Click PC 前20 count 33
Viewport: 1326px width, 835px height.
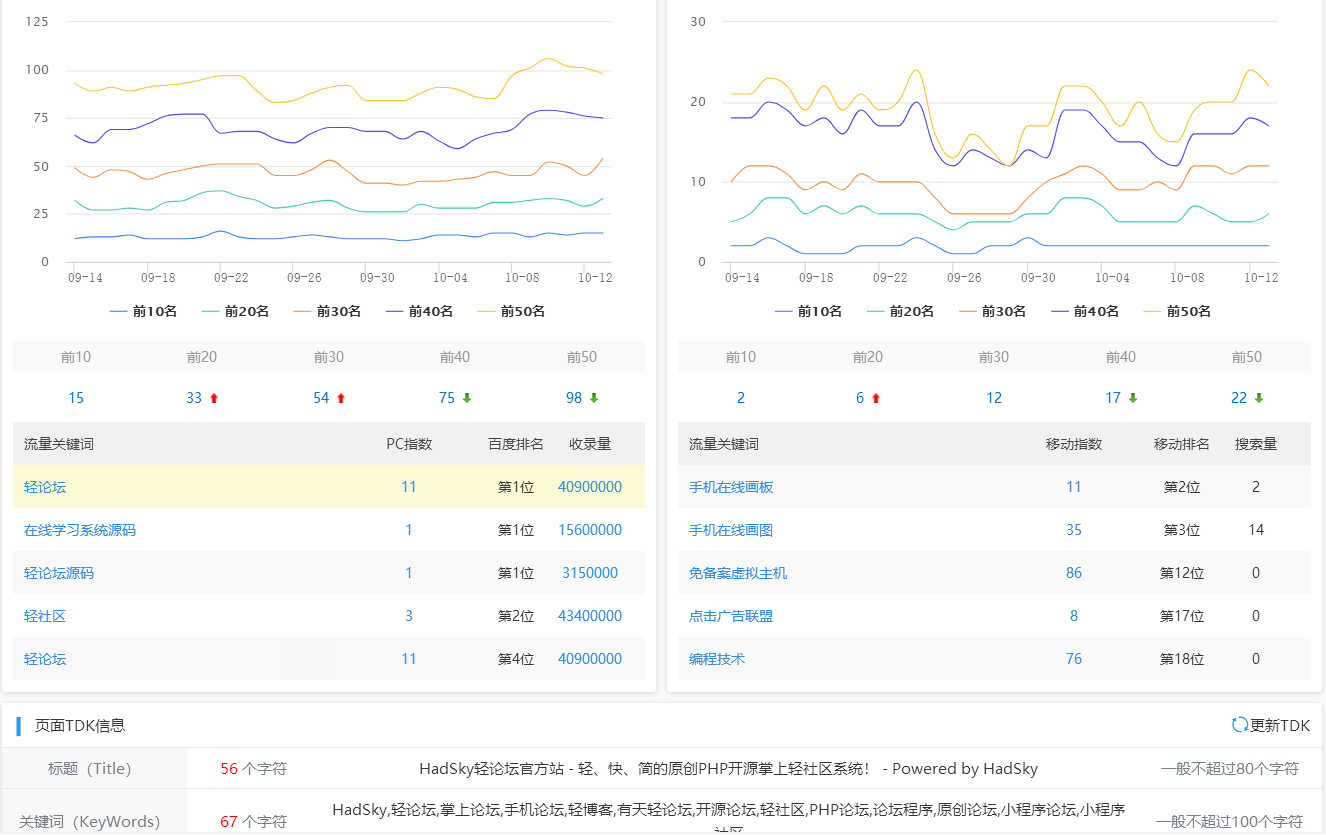pyautogui.click(x=194, y=398)
